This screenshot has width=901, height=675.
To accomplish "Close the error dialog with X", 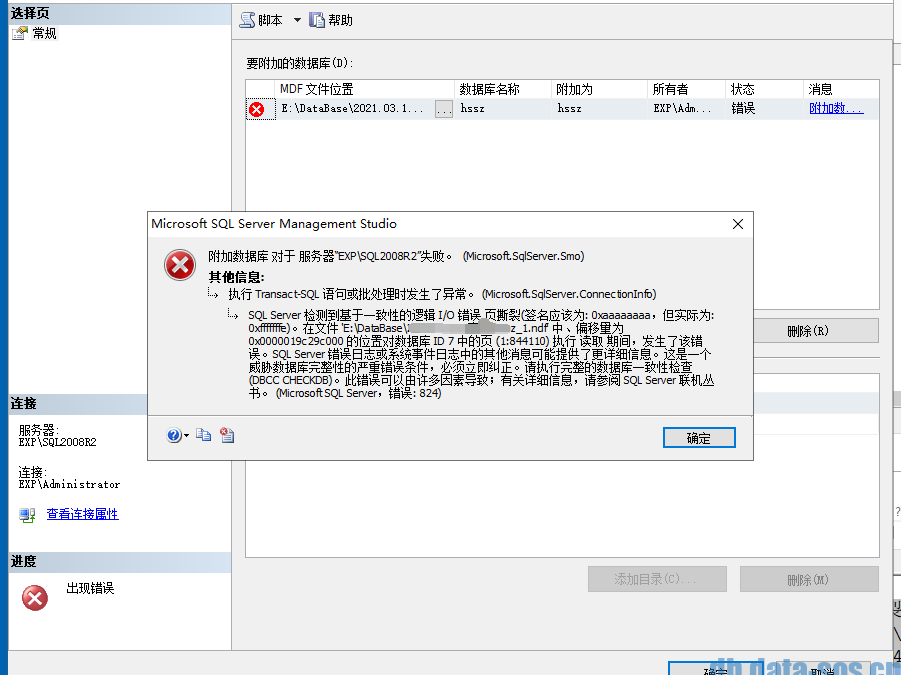I will [x=738, y=224].
